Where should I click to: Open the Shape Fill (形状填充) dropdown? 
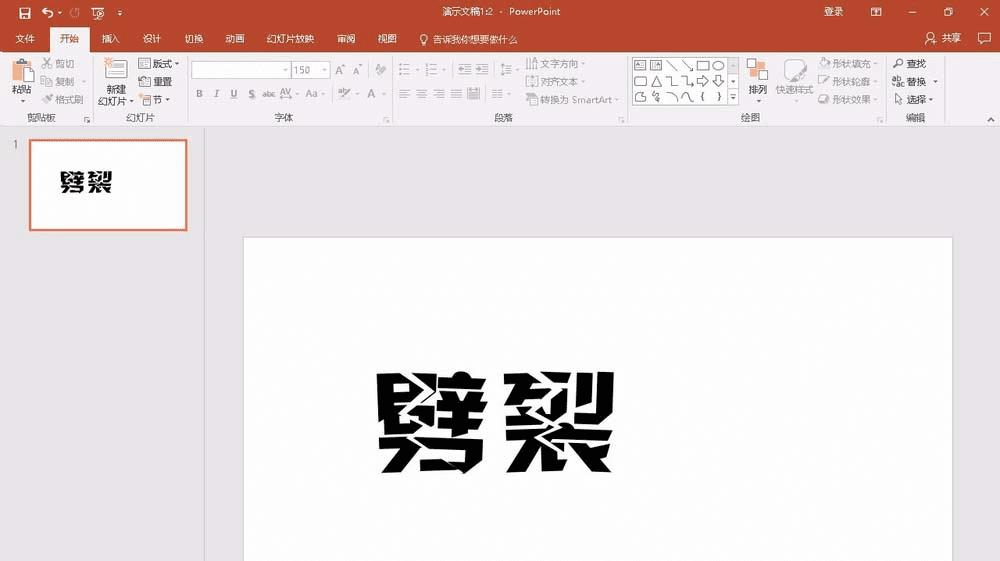click(x=848, y=63)
